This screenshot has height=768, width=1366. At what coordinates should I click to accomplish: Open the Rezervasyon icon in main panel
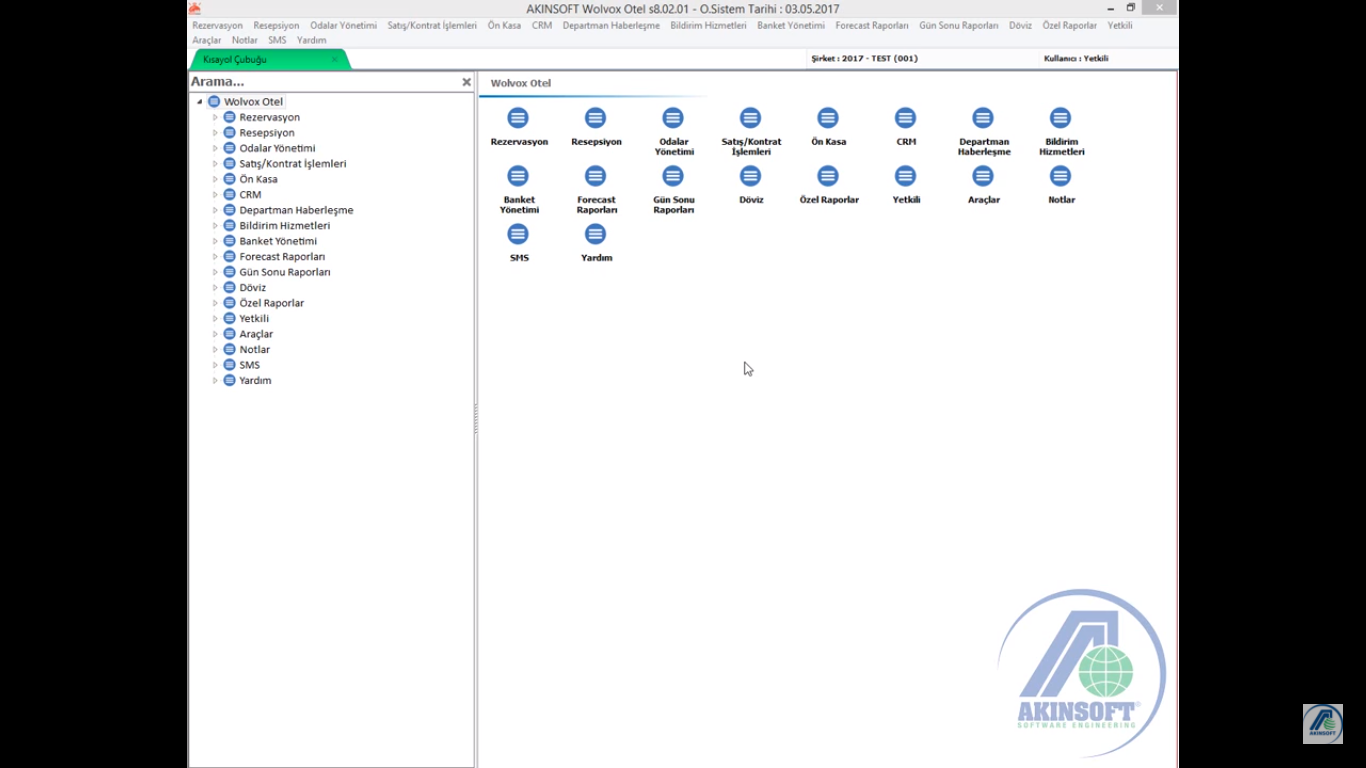click(x=518, y=118)
